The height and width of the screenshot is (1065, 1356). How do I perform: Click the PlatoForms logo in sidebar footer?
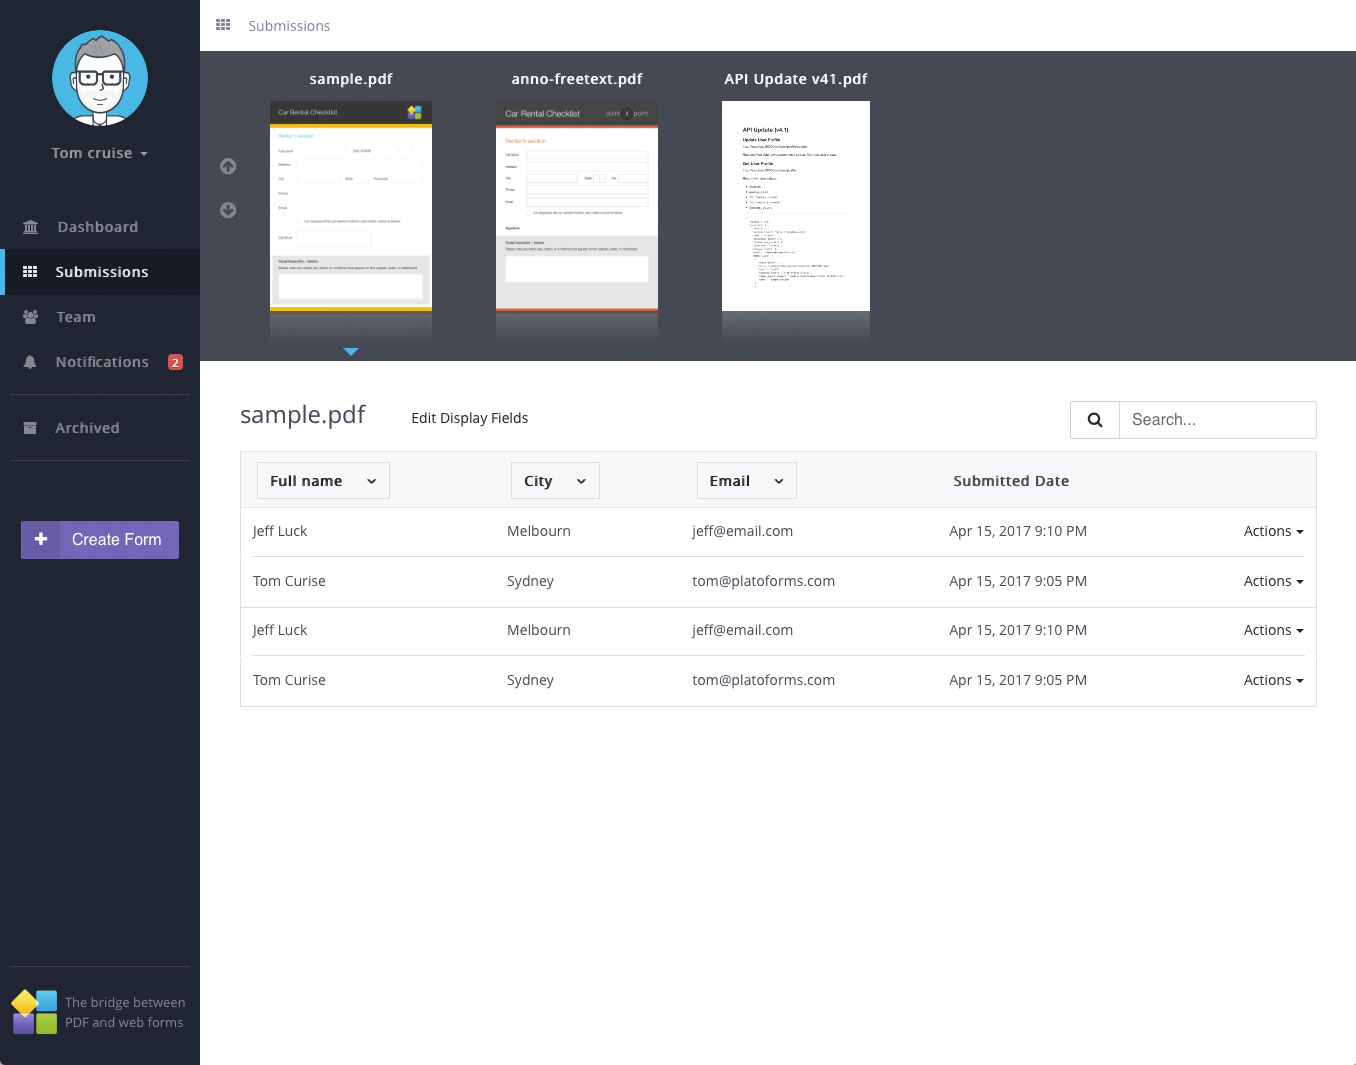[35, 1012]
